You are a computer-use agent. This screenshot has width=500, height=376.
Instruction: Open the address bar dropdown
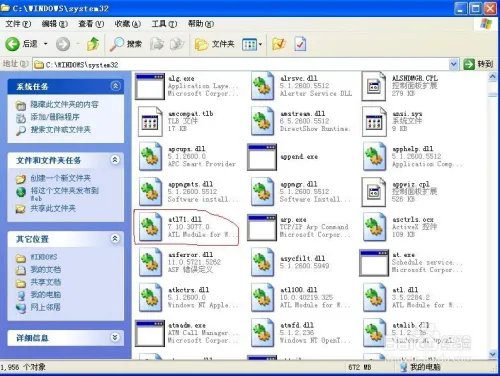point(453,64)
